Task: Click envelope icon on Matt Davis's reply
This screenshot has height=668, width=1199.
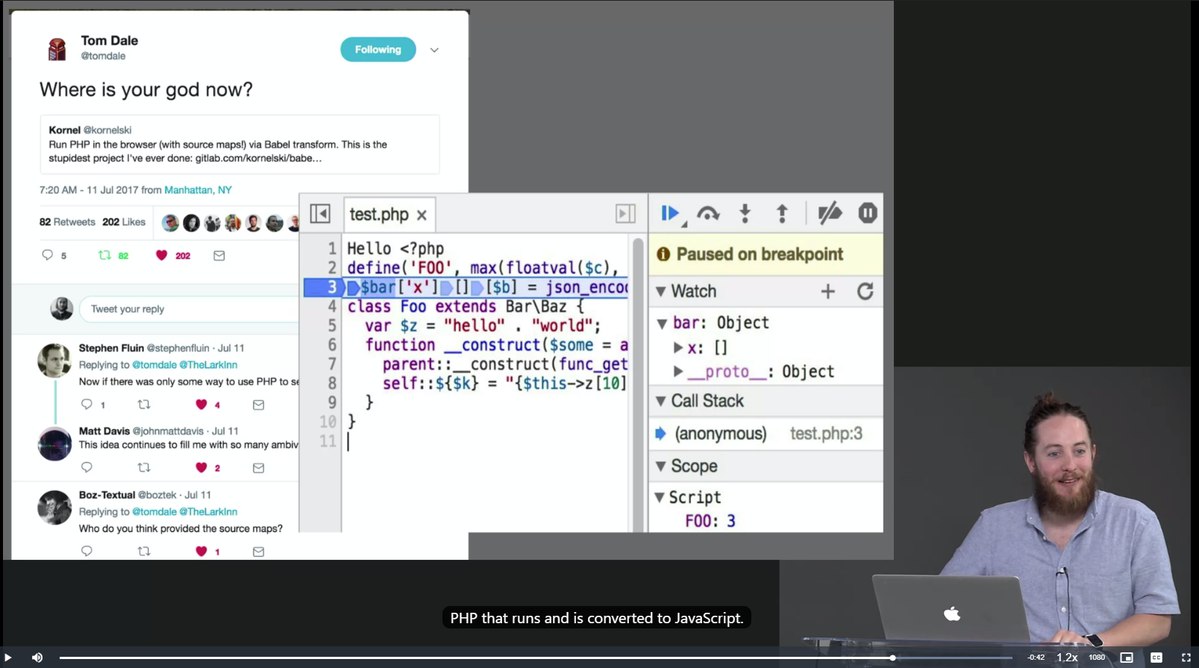Action: pyautogui.click(x=258, y=468)
